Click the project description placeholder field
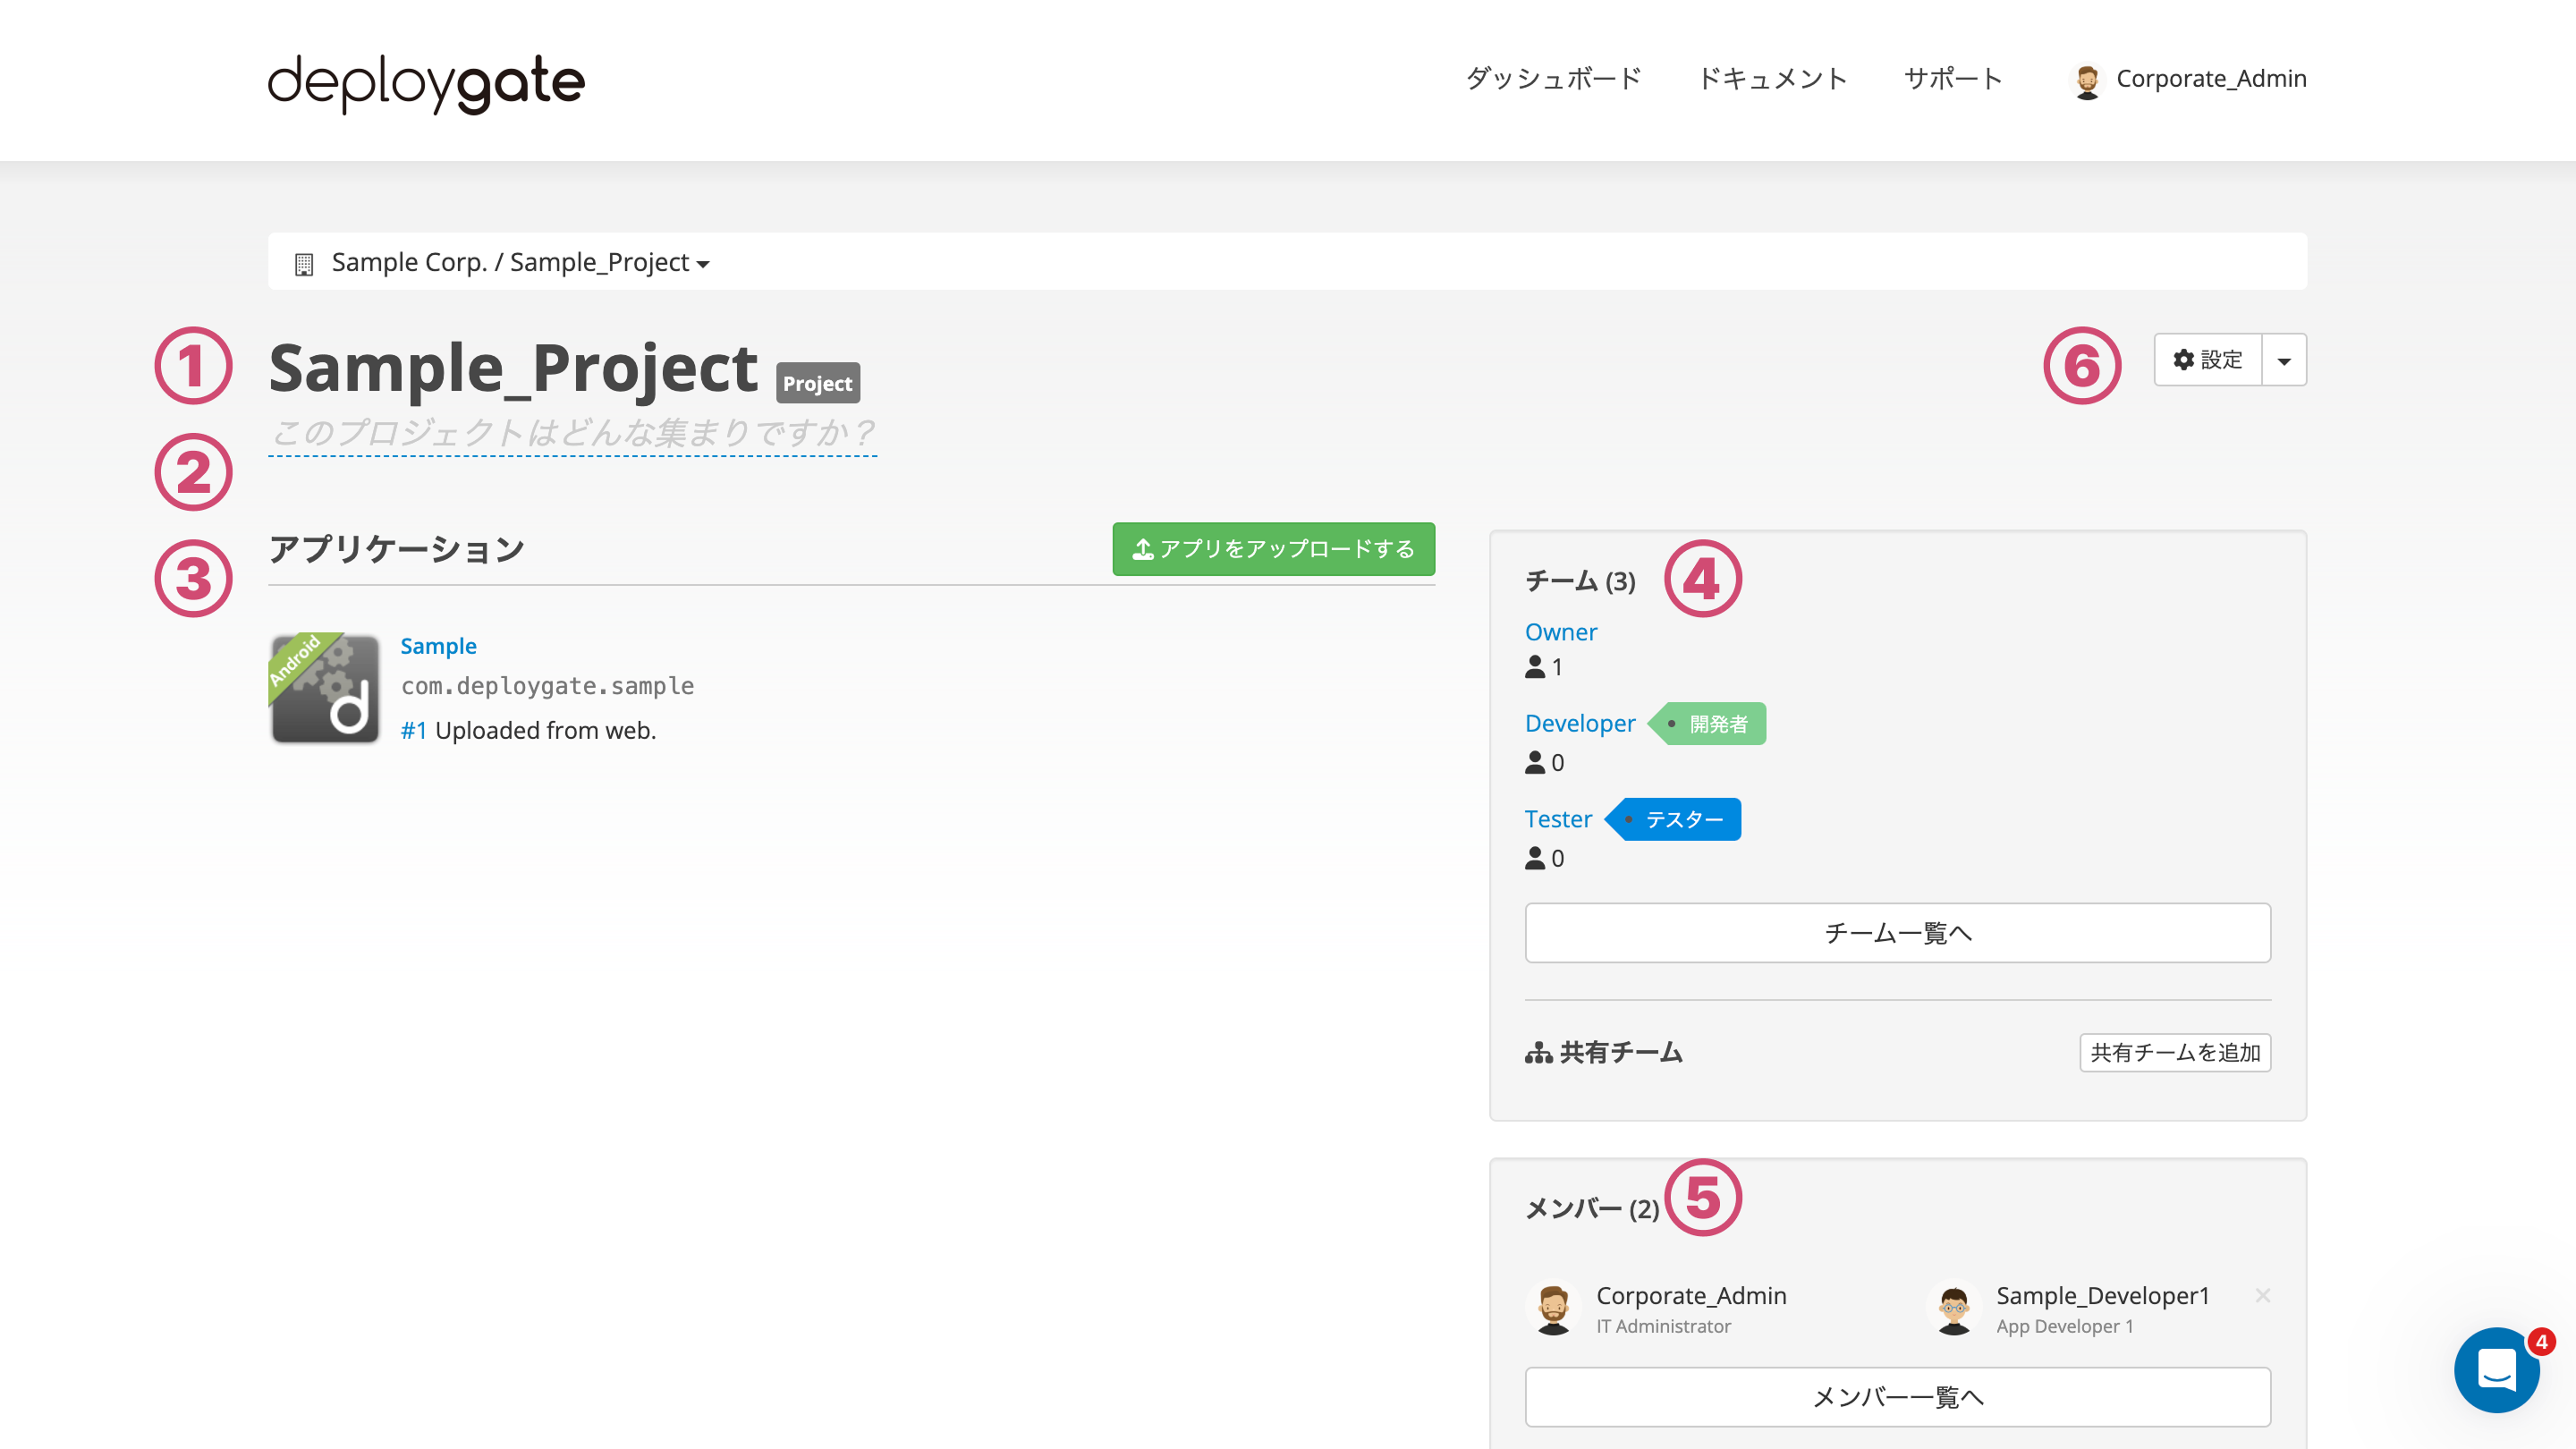The height and width of the screenshot is (1449, 2576). coord(572,433)
